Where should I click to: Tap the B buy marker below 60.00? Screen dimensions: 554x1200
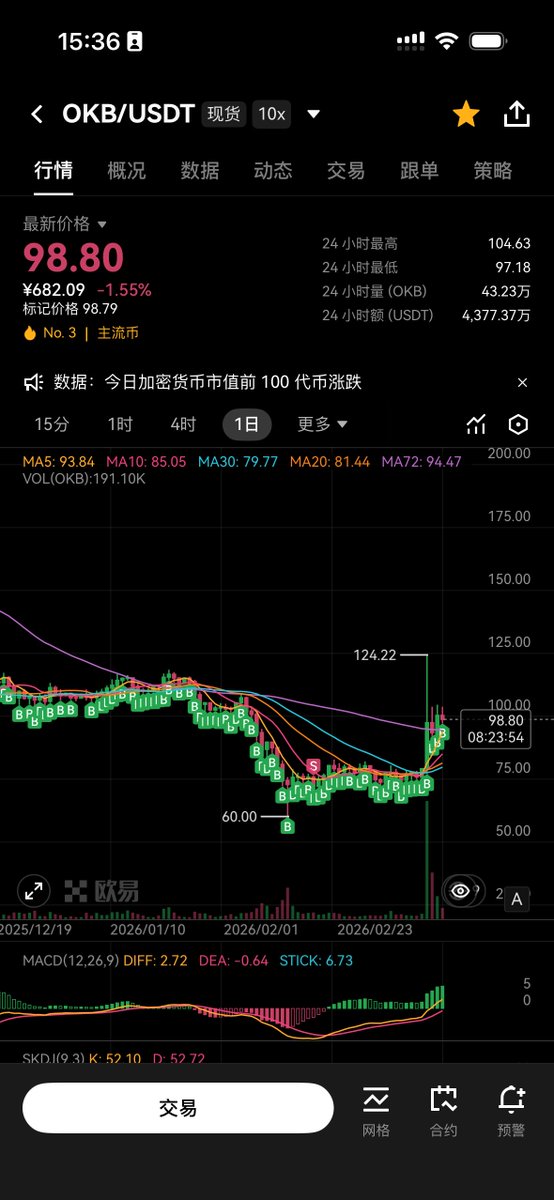(288, 826)
